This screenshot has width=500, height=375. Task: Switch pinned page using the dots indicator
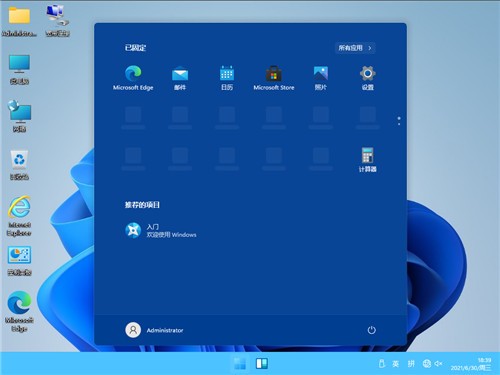(399, 121)
